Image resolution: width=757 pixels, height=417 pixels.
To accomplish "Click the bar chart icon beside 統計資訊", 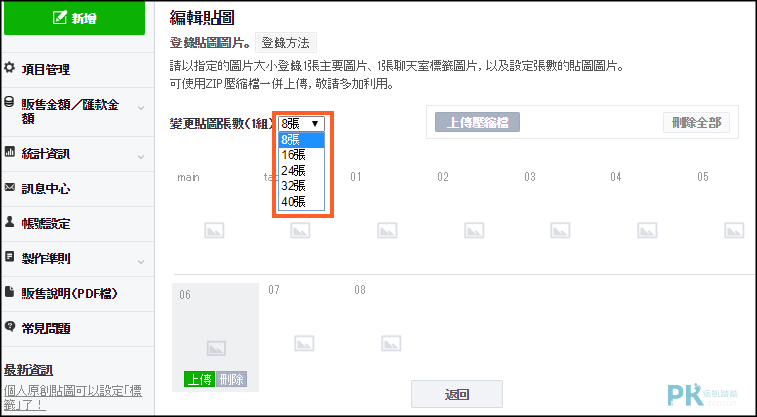I will (x=9, y=152).
